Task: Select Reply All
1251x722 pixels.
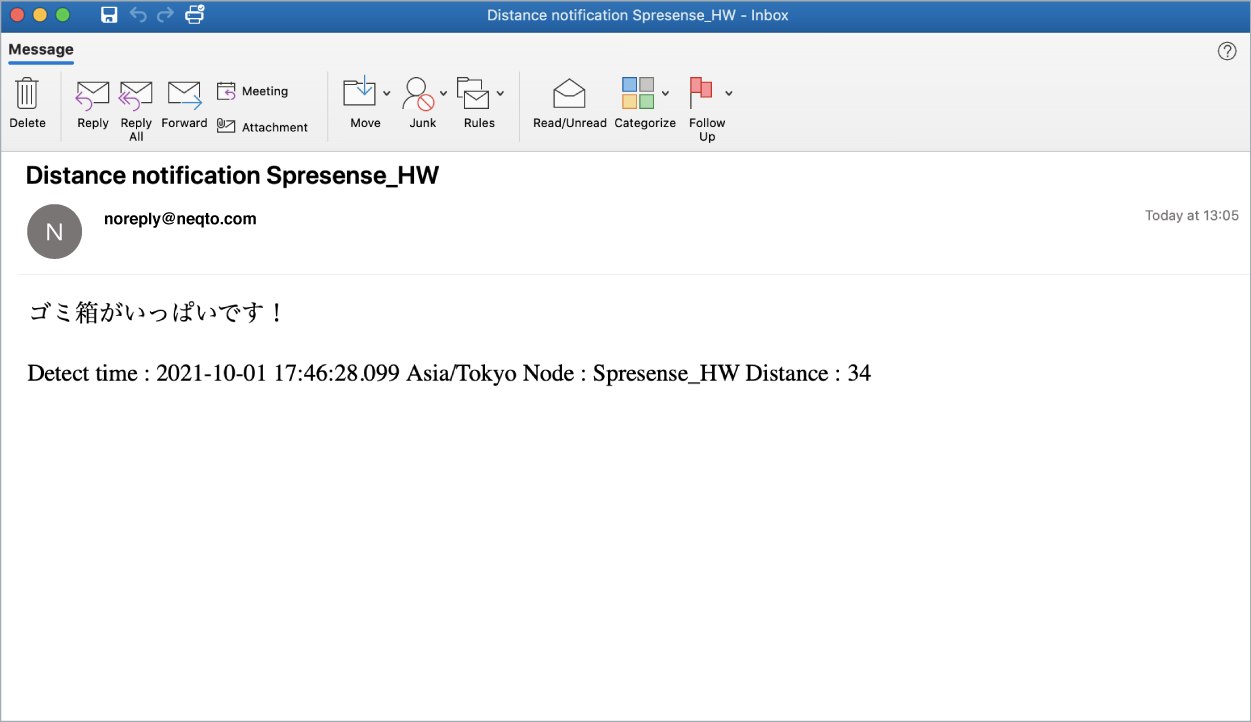Action: (x=135, y=103)
